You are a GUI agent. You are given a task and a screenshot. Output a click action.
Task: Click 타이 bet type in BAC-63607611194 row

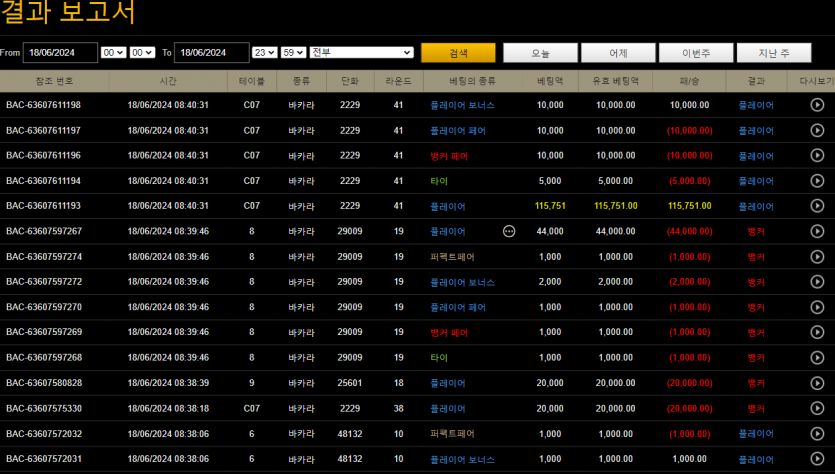point(439,181)
